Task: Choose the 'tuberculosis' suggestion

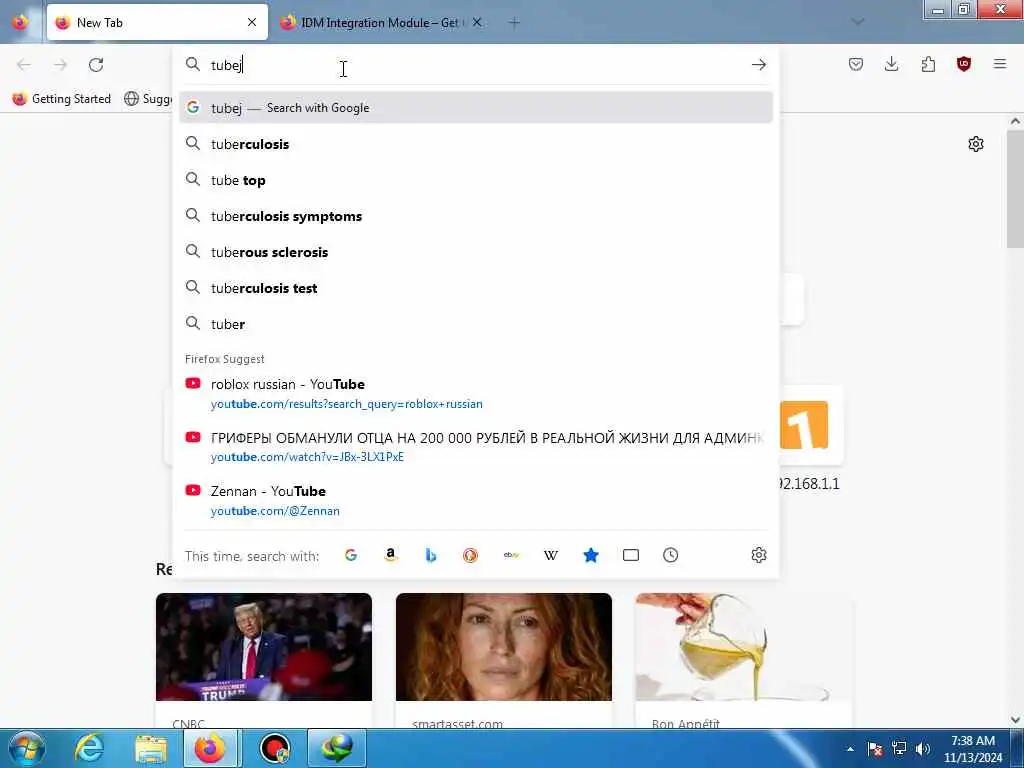Action: tap(475, 144)
